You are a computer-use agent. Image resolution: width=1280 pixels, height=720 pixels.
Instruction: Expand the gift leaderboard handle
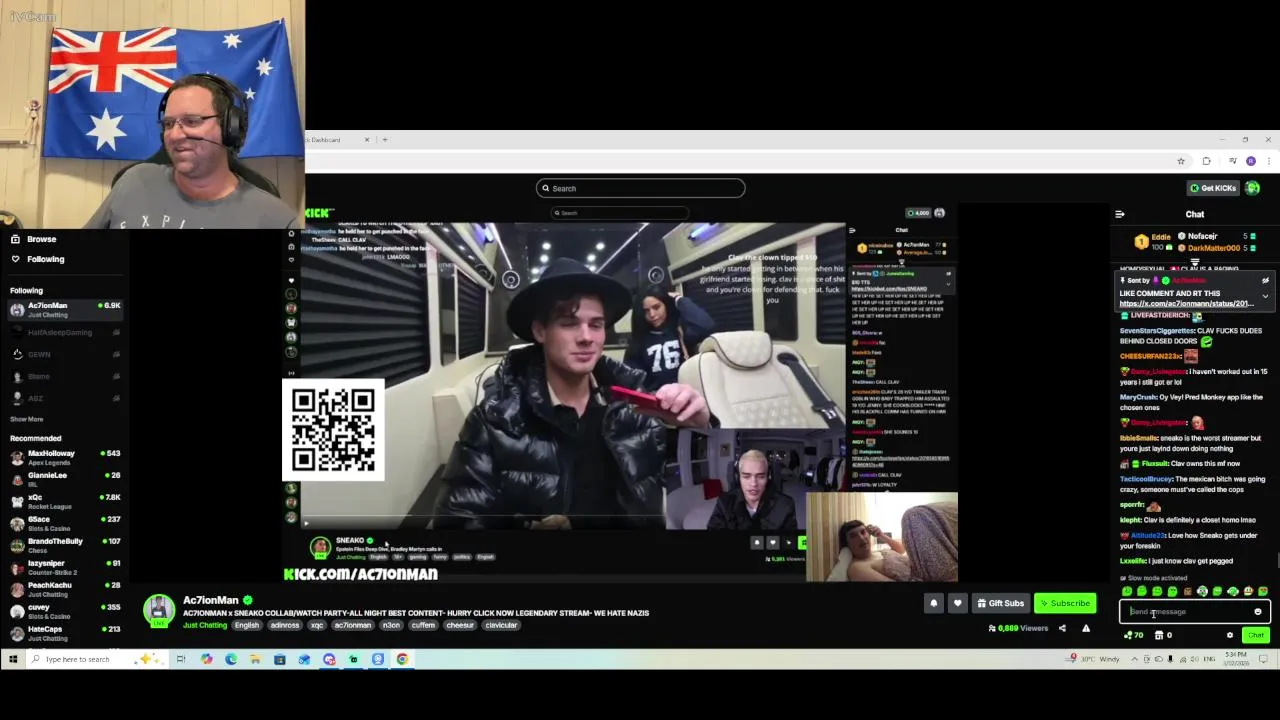click(x=1195, y=262)
